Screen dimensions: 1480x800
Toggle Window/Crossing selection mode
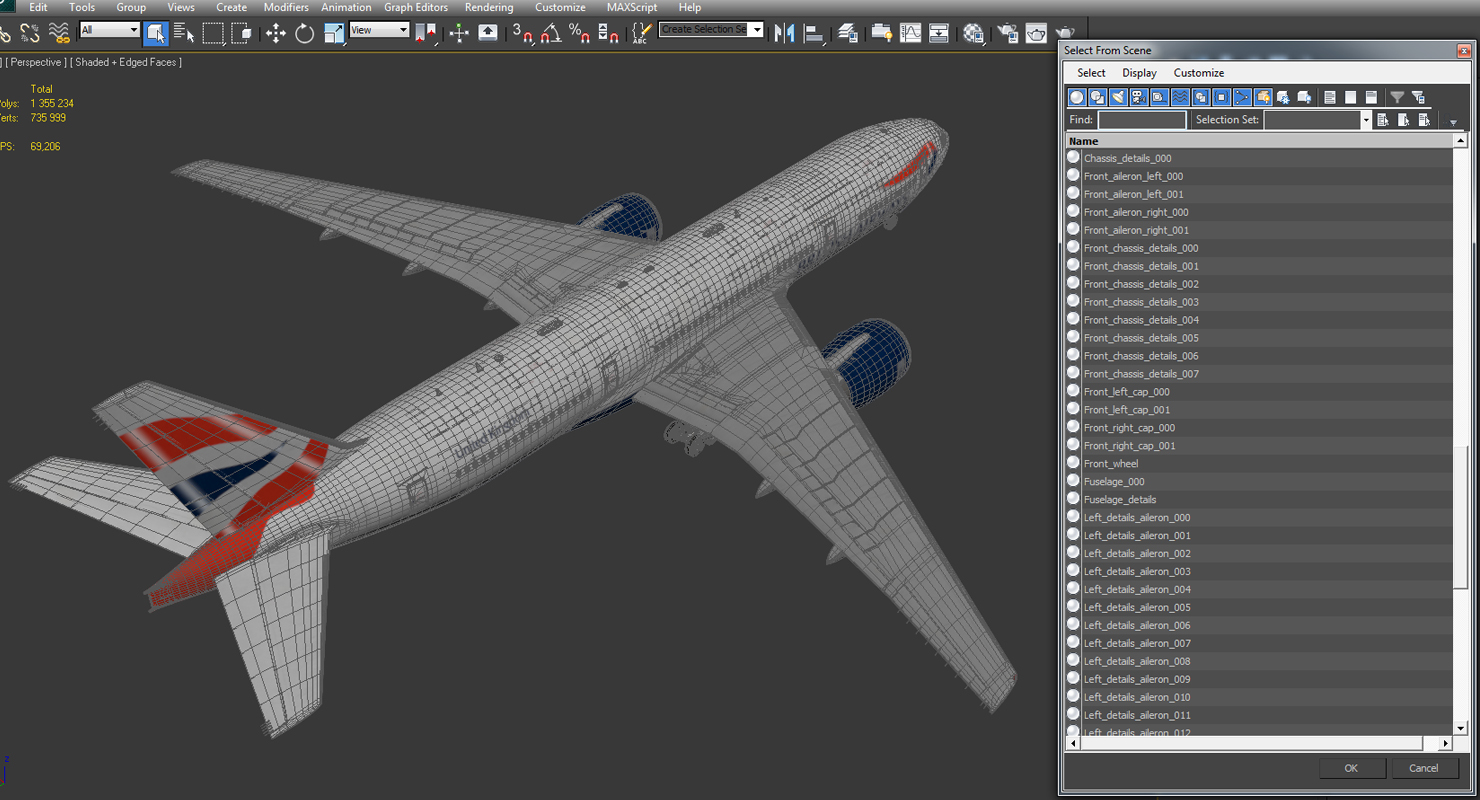[x=241, y=33]
